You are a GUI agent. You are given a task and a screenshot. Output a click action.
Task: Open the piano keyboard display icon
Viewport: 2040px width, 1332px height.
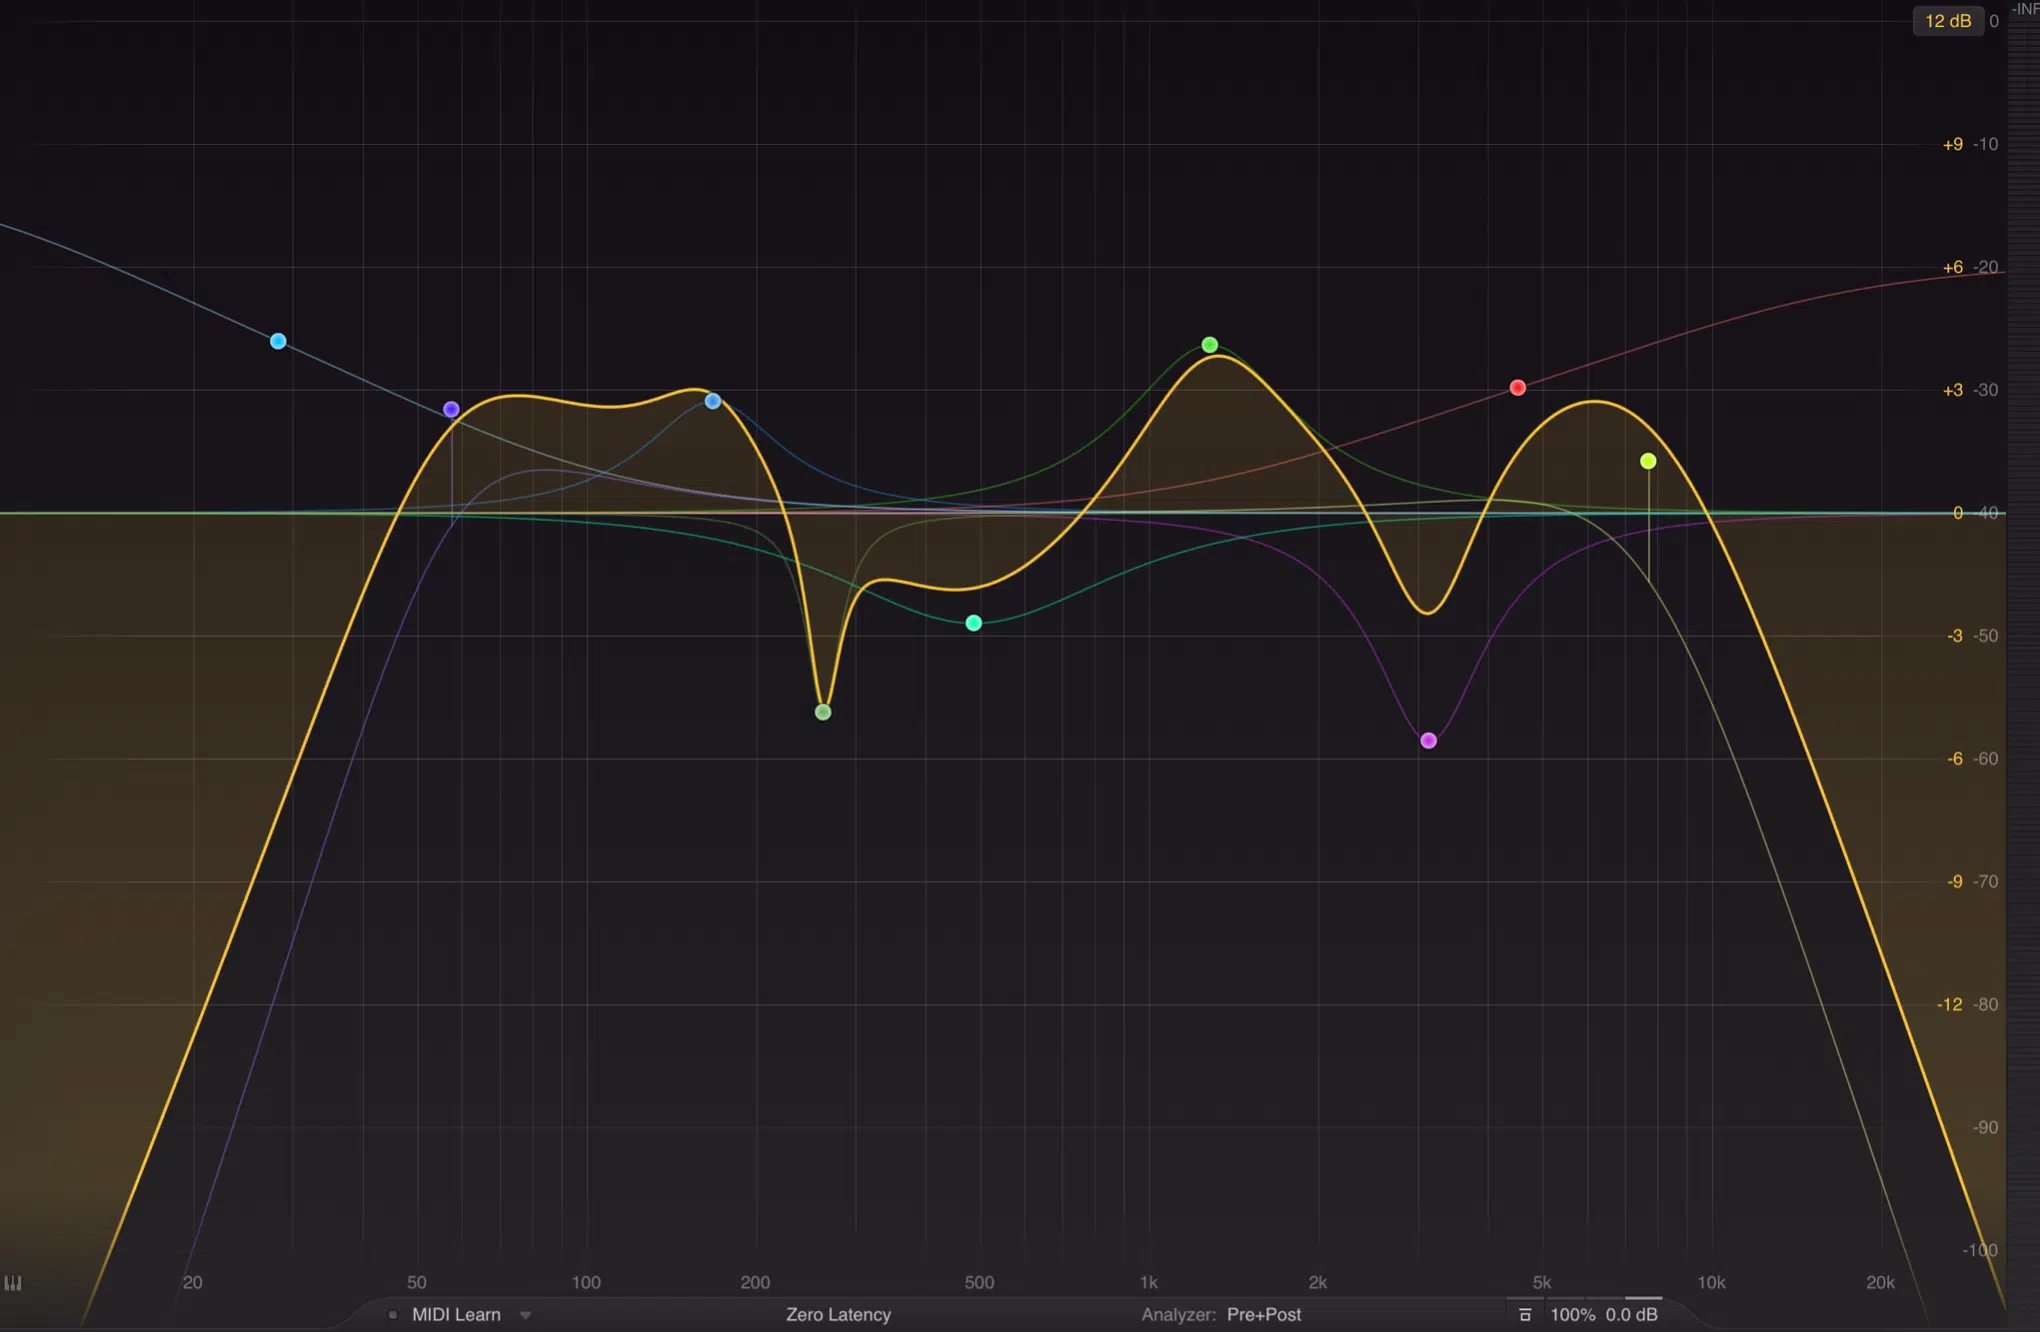[13, 1283]
